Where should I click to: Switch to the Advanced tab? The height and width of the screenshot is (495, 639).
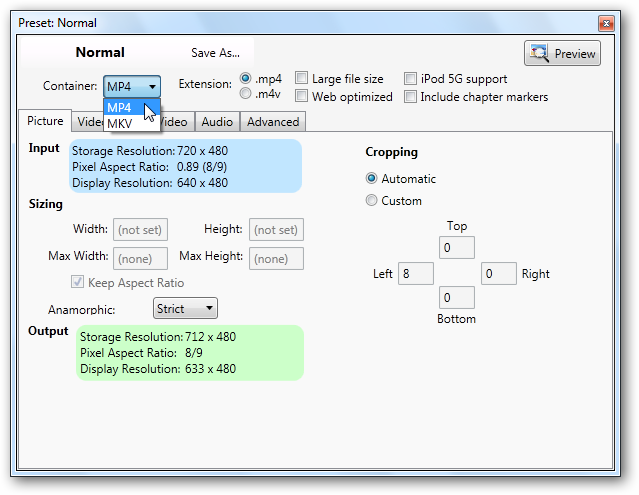pyautogui.click(x=273, y=122)
